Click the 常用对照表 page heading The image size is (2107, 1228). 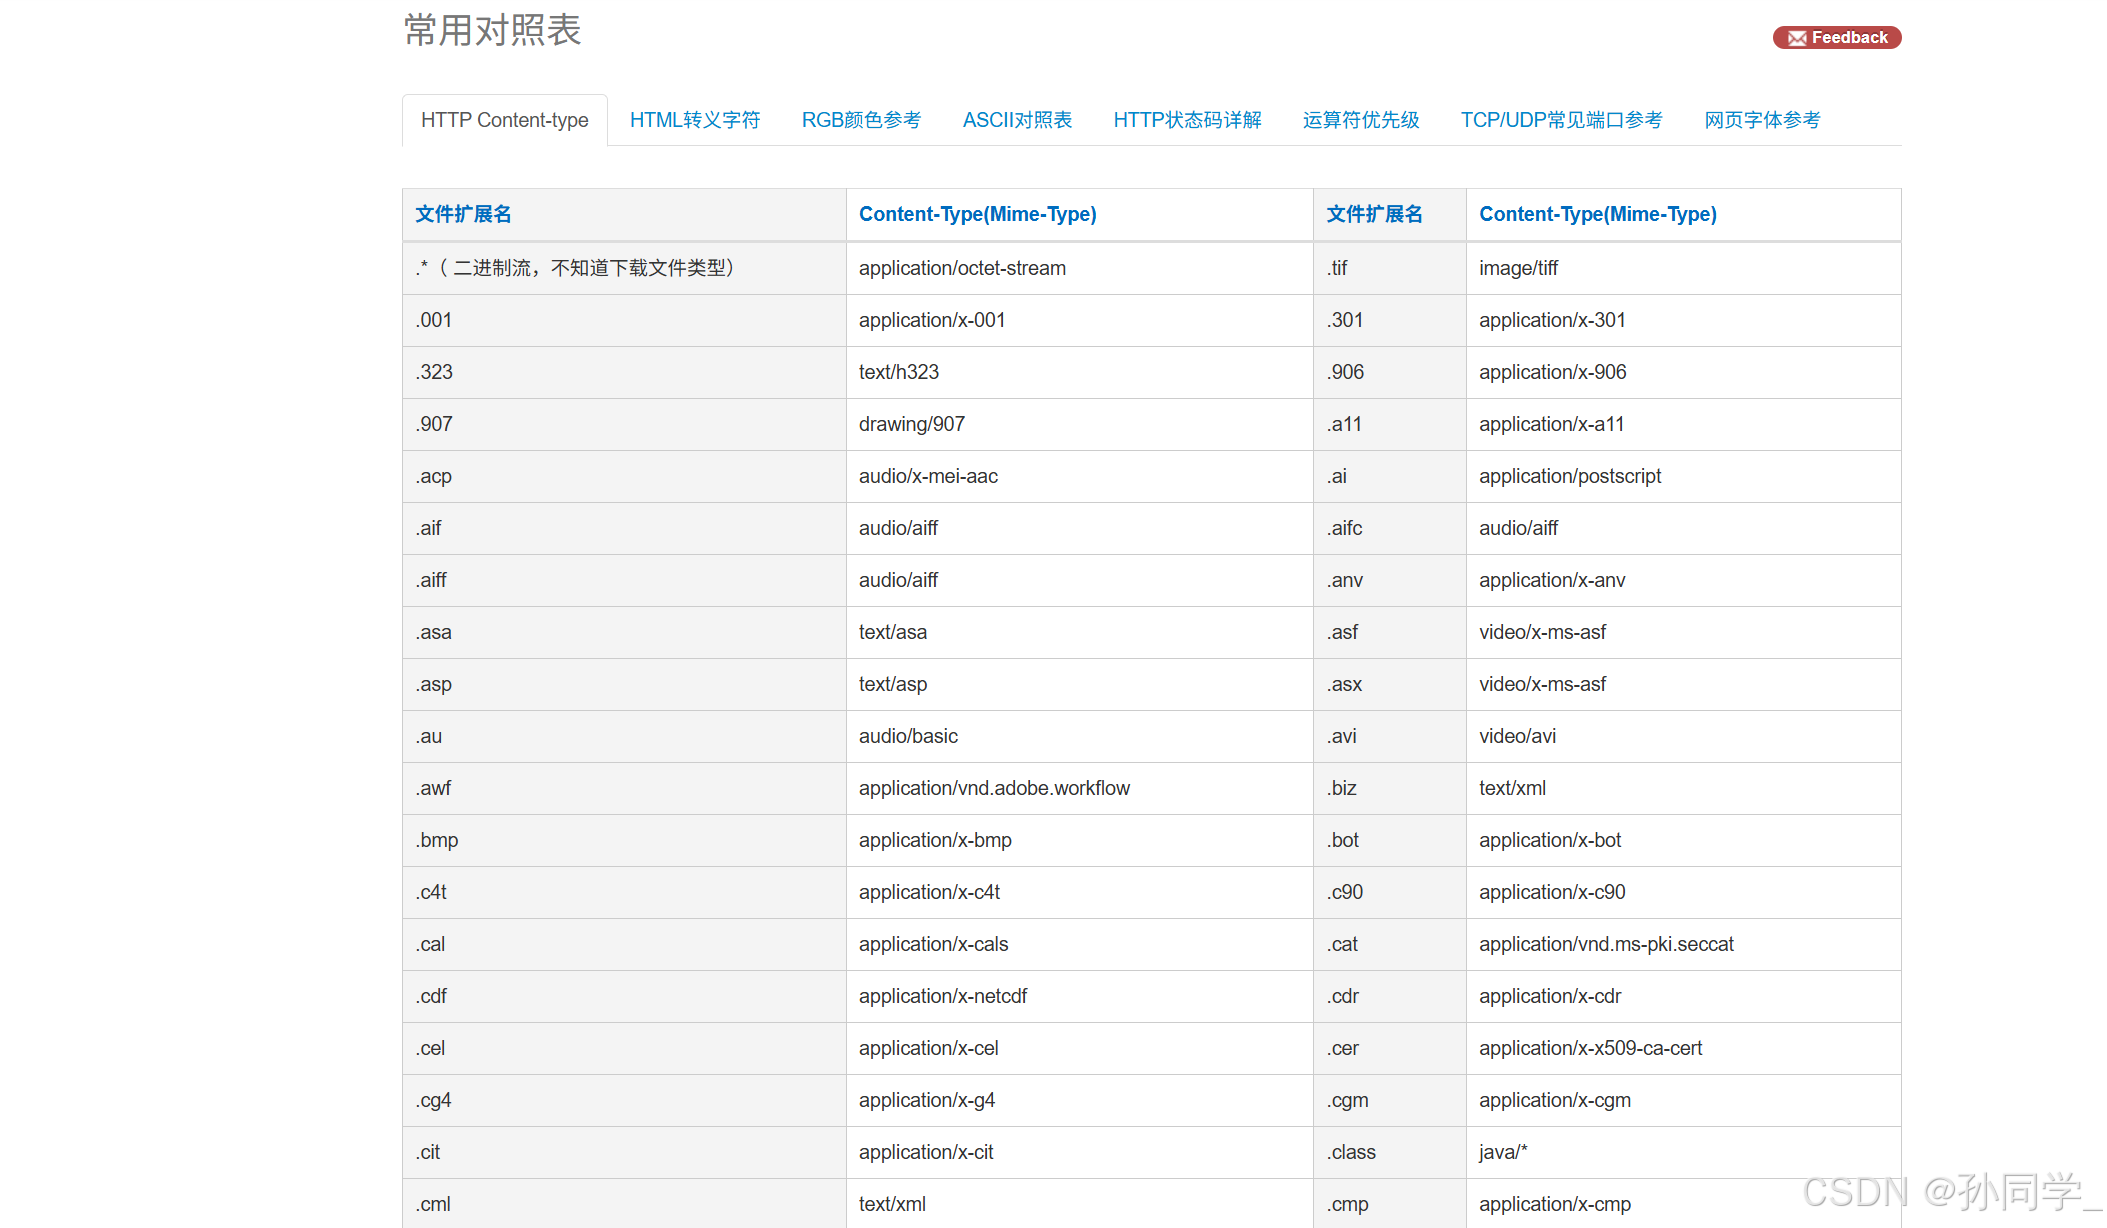coord(492,30)
